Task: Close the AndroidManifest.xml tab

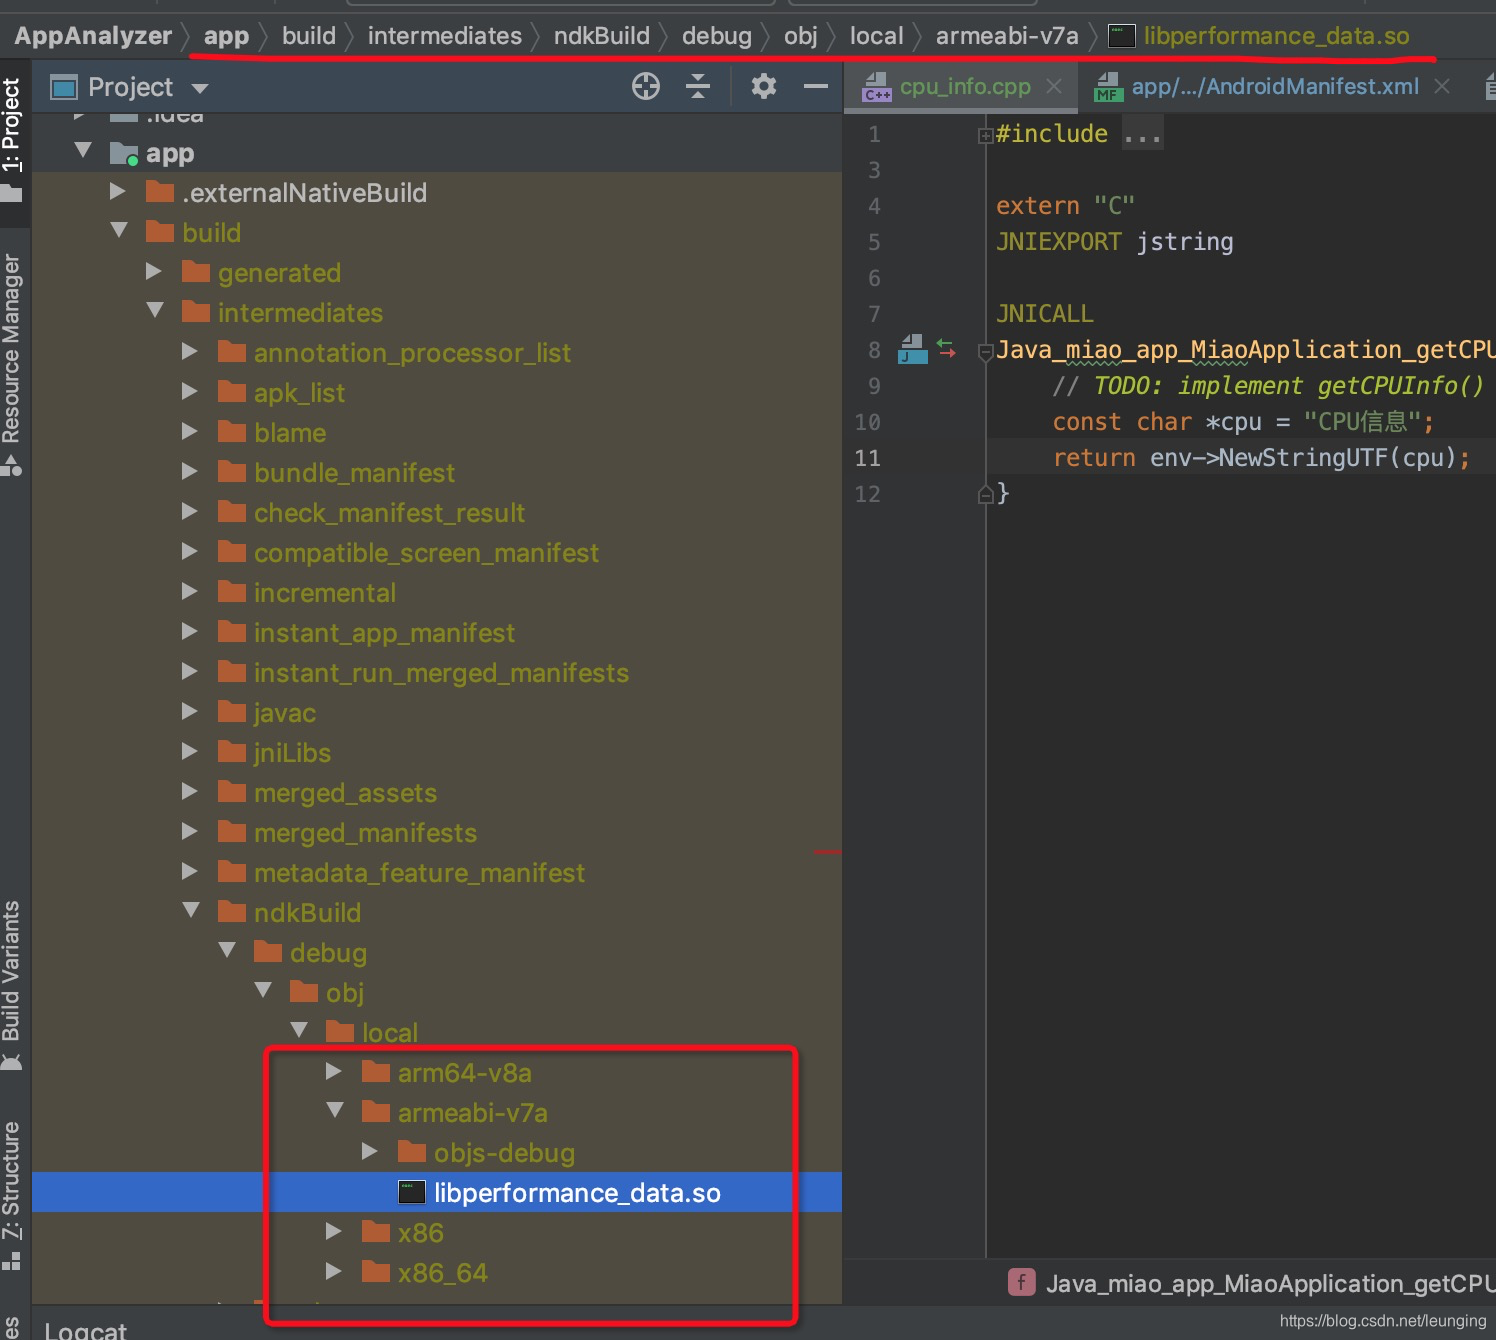Action: [1442, 87]
